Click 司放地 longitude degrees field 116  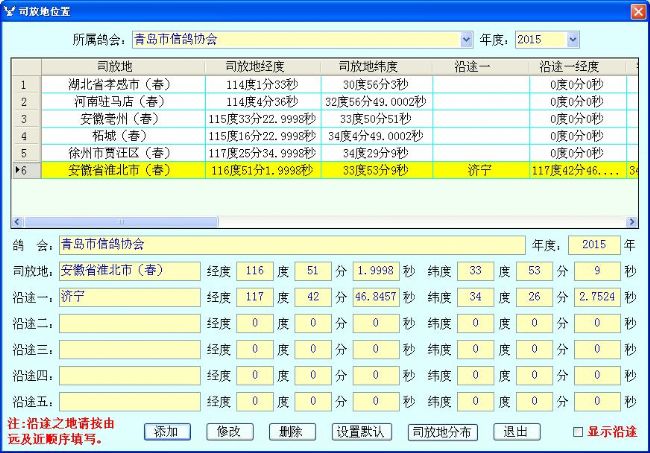tap(255, 271)
